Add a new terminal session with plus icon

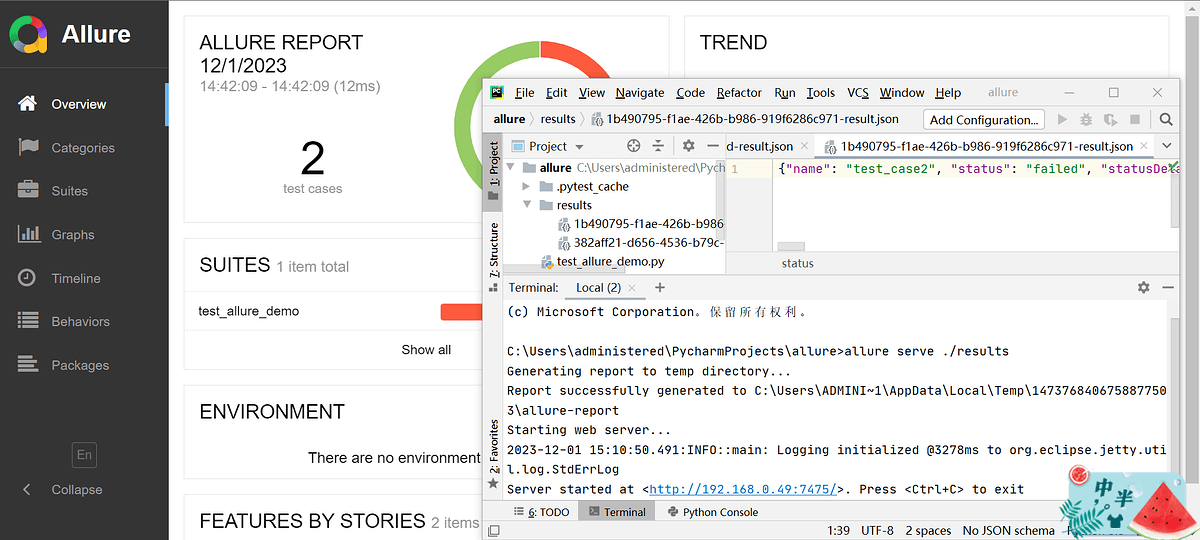click(660, 287)
